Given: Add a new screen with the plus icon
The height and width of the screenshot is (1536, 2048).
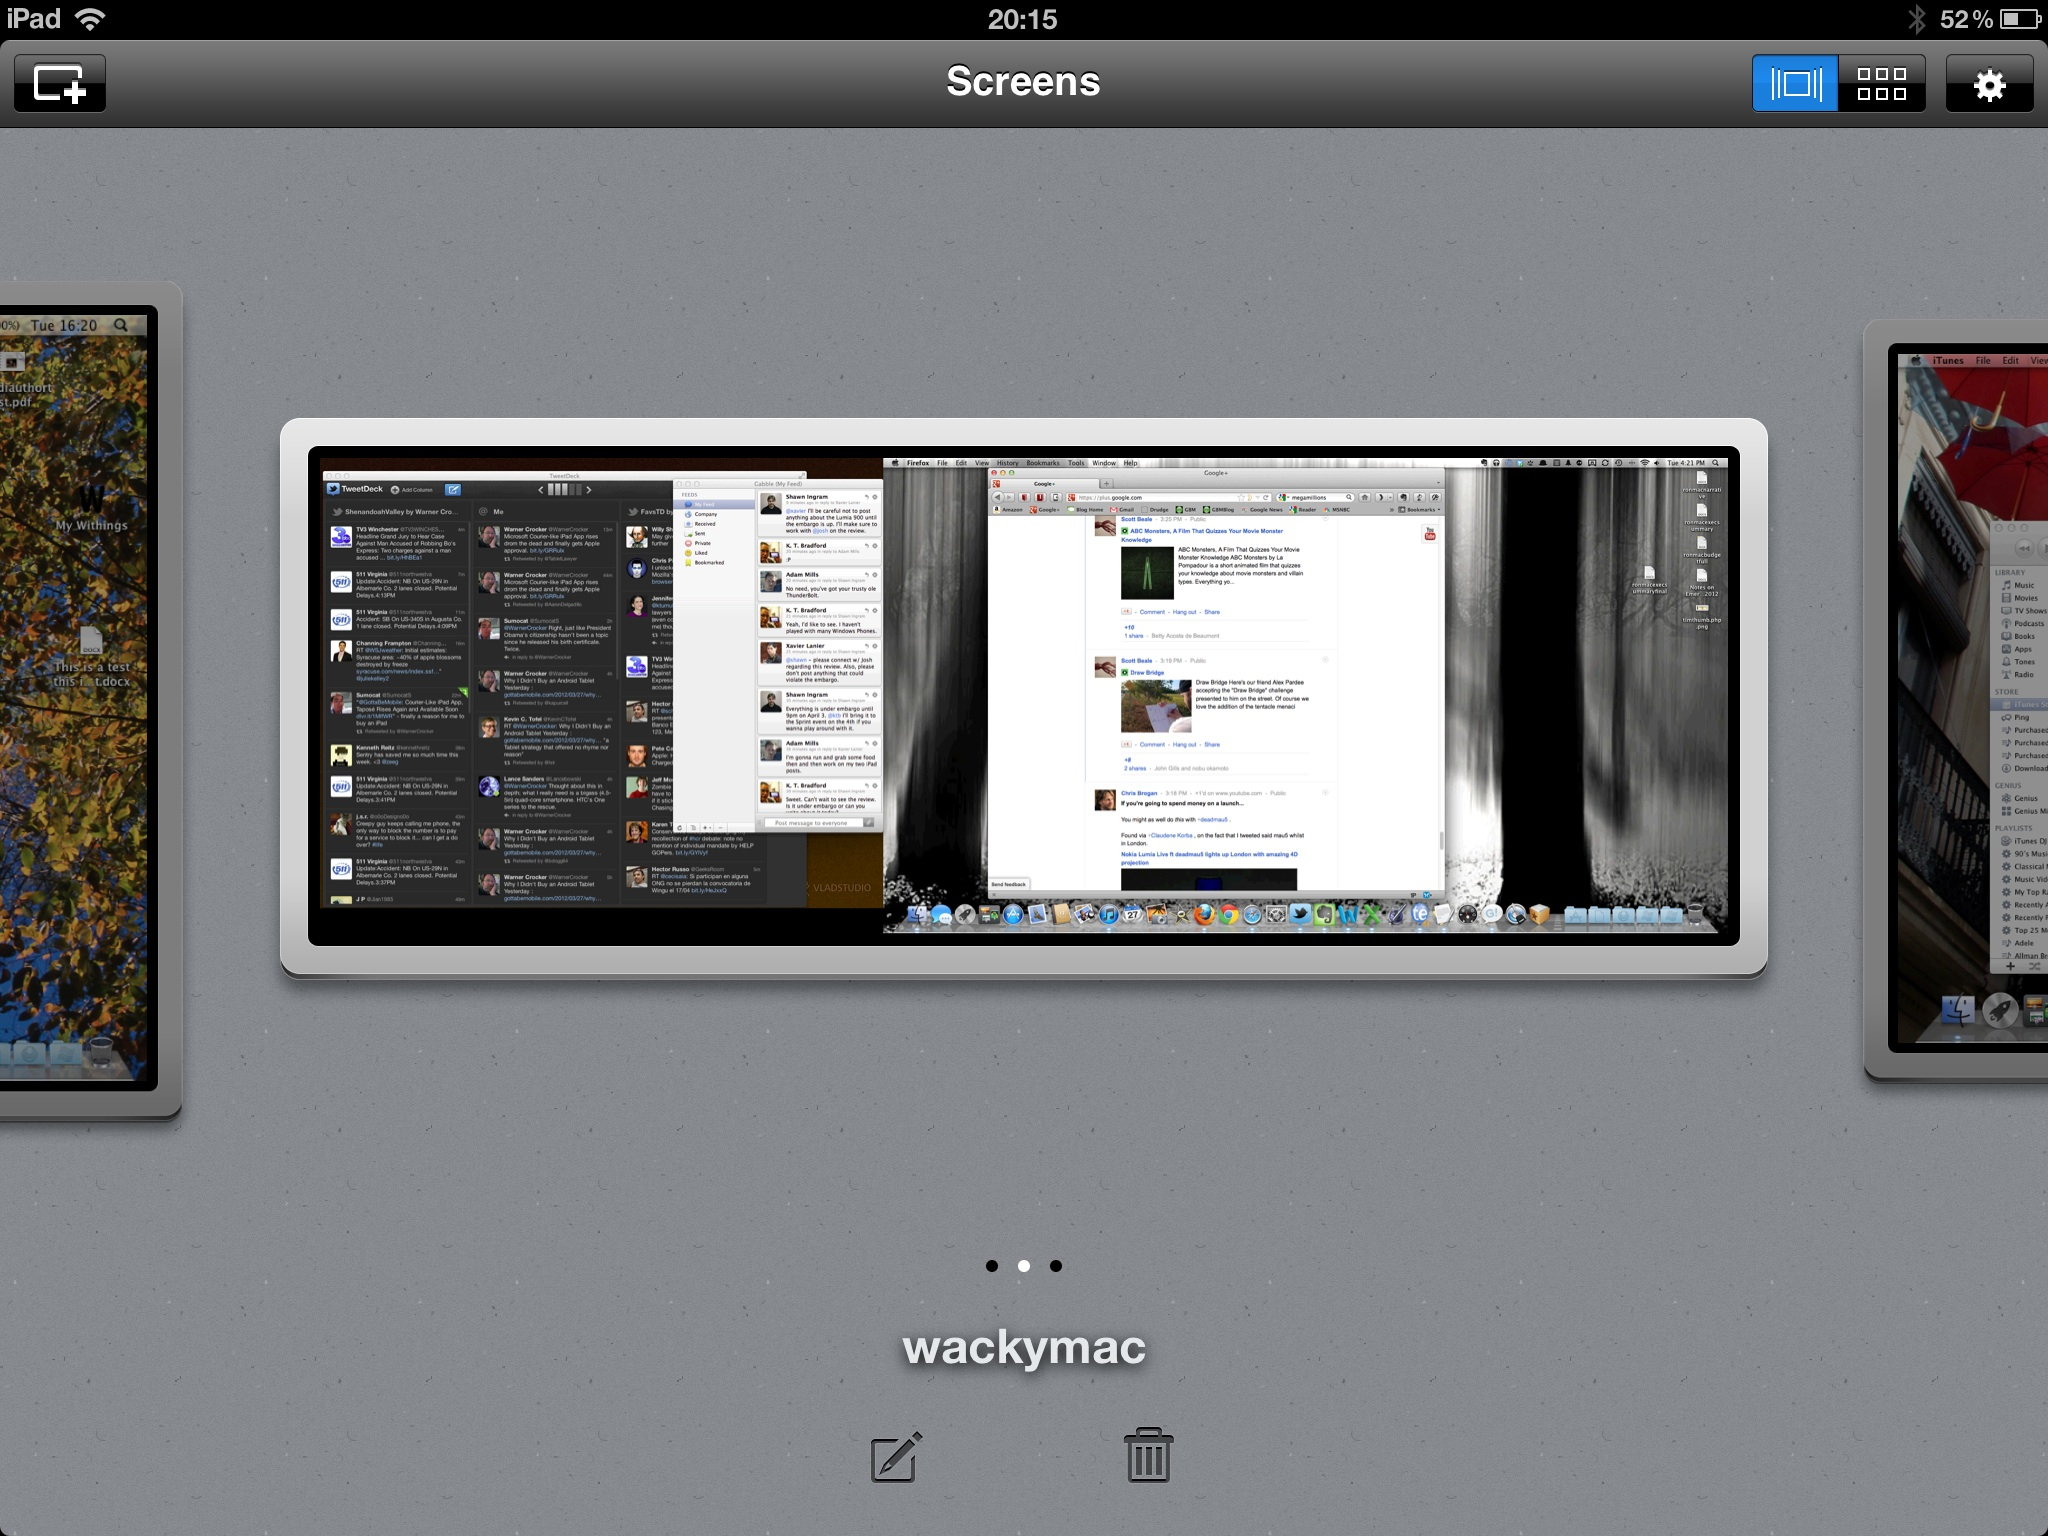Looking at the screenshot, I should 60,83.
